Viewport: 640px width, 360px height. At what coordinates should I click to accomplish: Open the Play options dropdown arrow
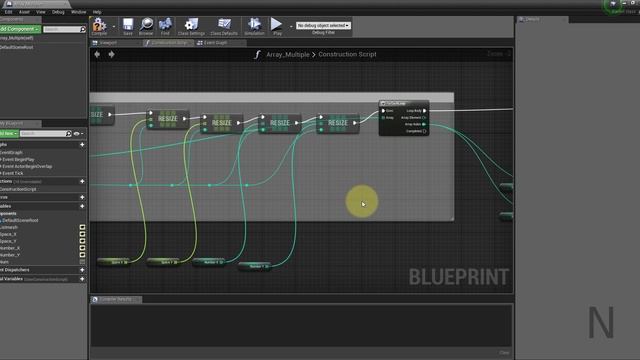(x=291, y=27)
